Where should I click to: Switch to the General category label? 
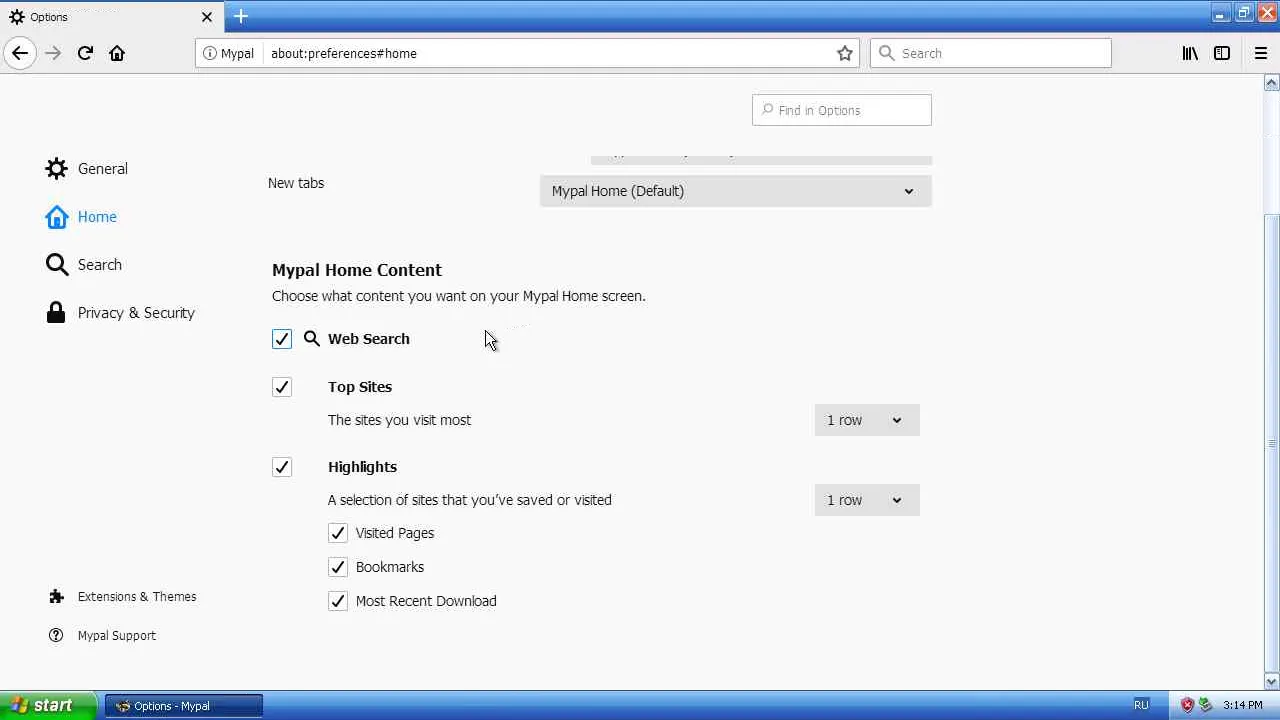[103, 168]
